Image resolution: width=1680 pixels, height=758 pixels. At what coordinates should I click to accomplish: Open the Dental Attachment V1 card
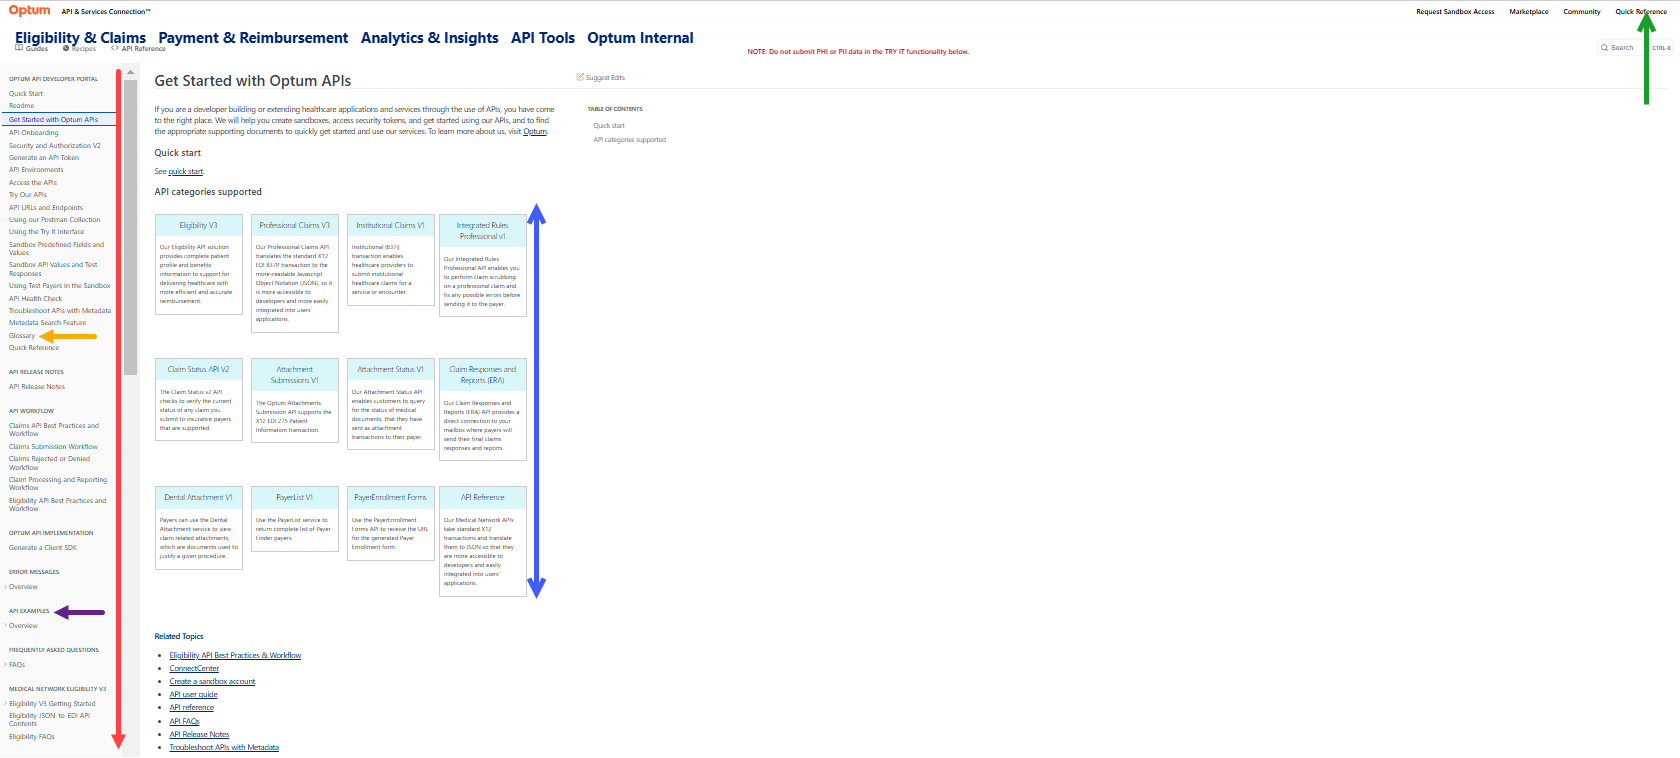pyautogui.click(x=199, y=528)
